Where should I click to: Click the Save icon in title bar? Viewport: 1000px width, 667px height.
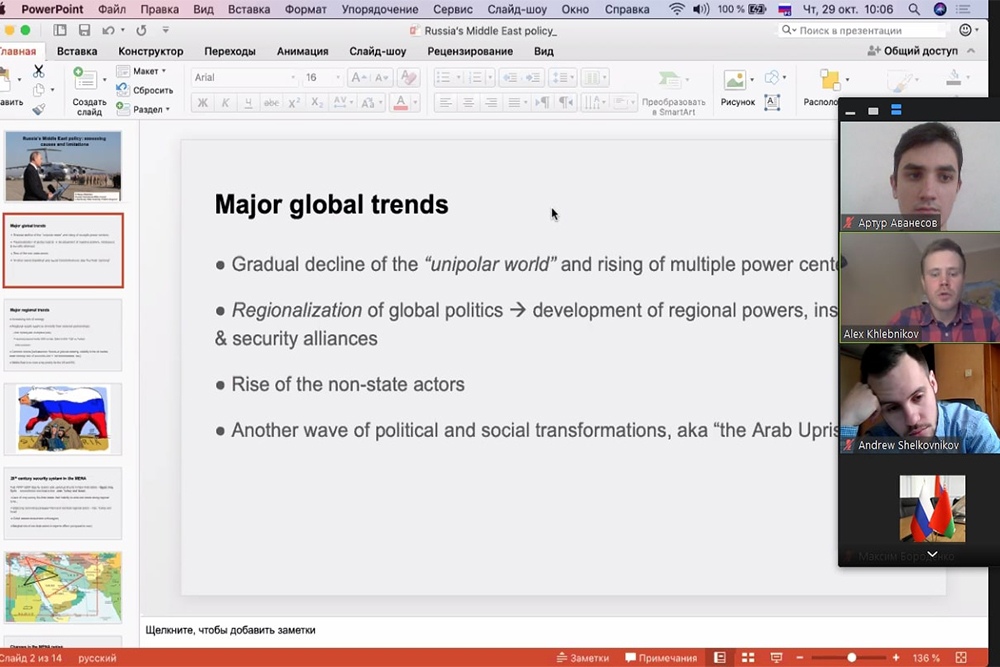point(84,31)
